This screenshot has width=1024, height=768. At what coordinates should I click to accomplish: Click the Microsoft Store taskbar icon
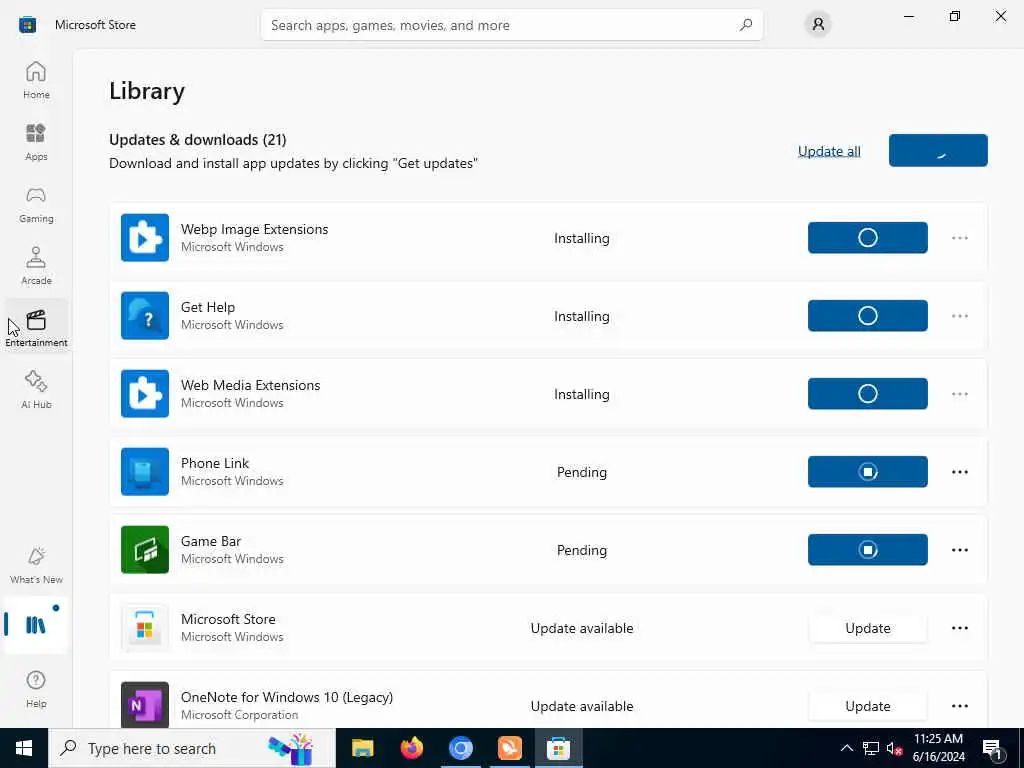click(558, 748)
